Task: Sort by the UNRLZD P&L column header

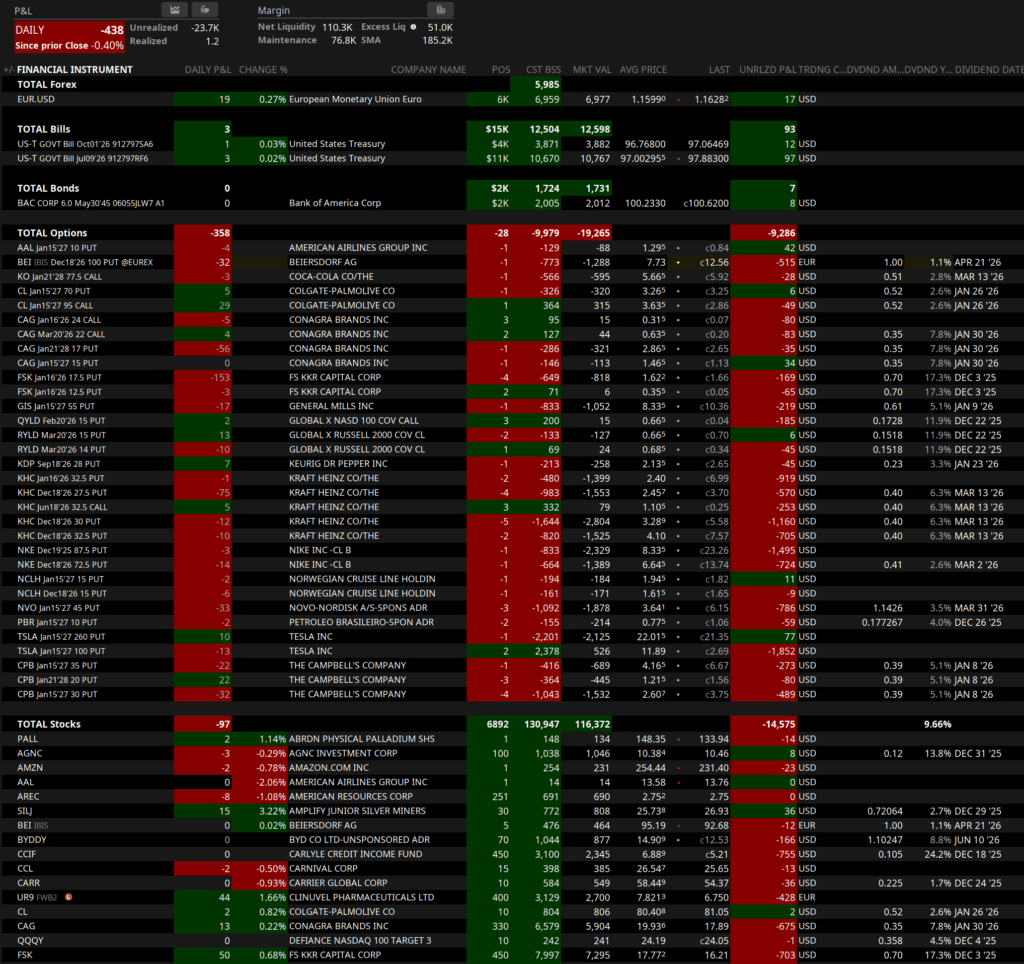Action: click(767, 70)
